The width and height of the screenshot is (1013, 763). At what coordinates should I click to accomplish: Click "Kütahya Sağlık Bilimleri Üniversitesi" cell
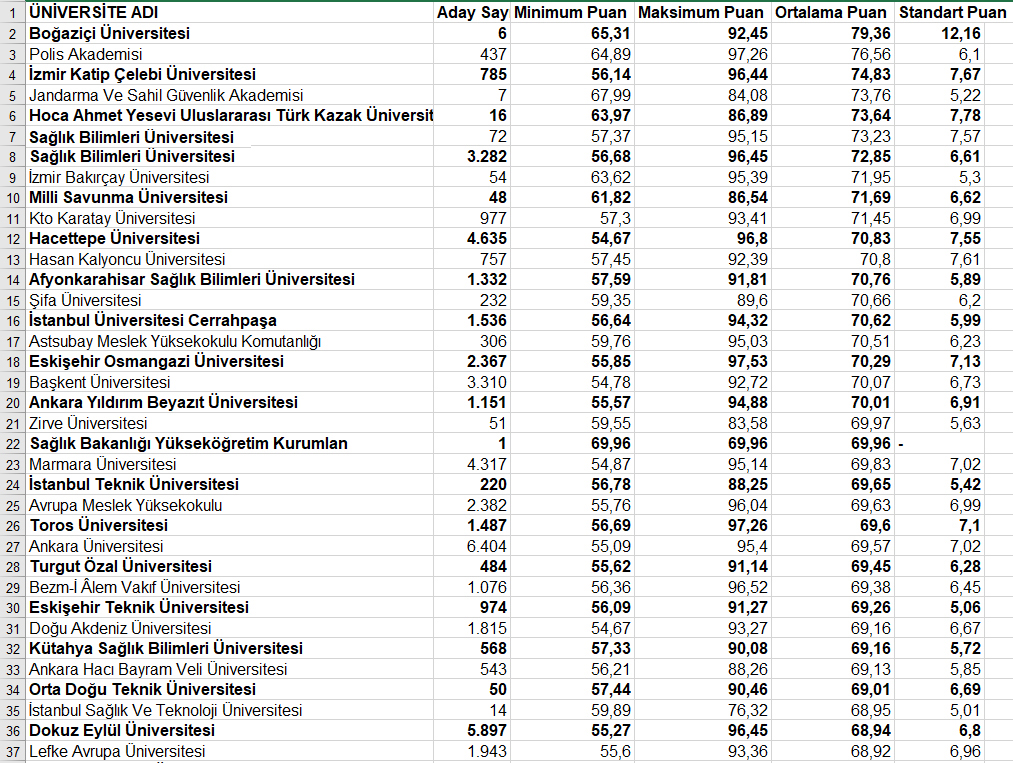pos(230,649)
